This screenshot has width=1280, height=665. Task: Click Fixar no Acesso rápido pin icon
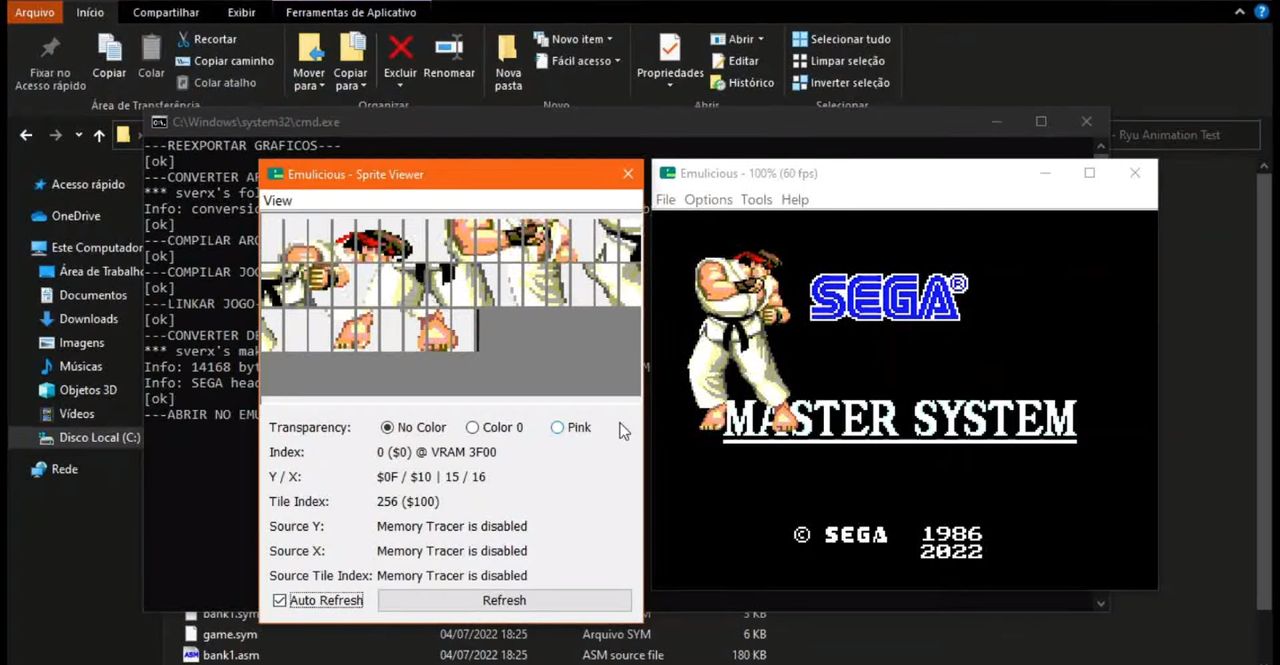click(50, 48)
